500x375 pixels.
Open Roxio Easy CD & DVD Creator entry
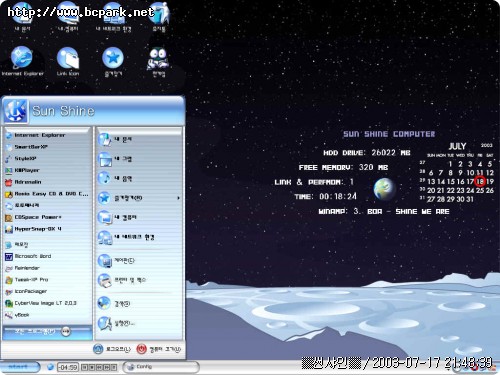coord(47,194)
